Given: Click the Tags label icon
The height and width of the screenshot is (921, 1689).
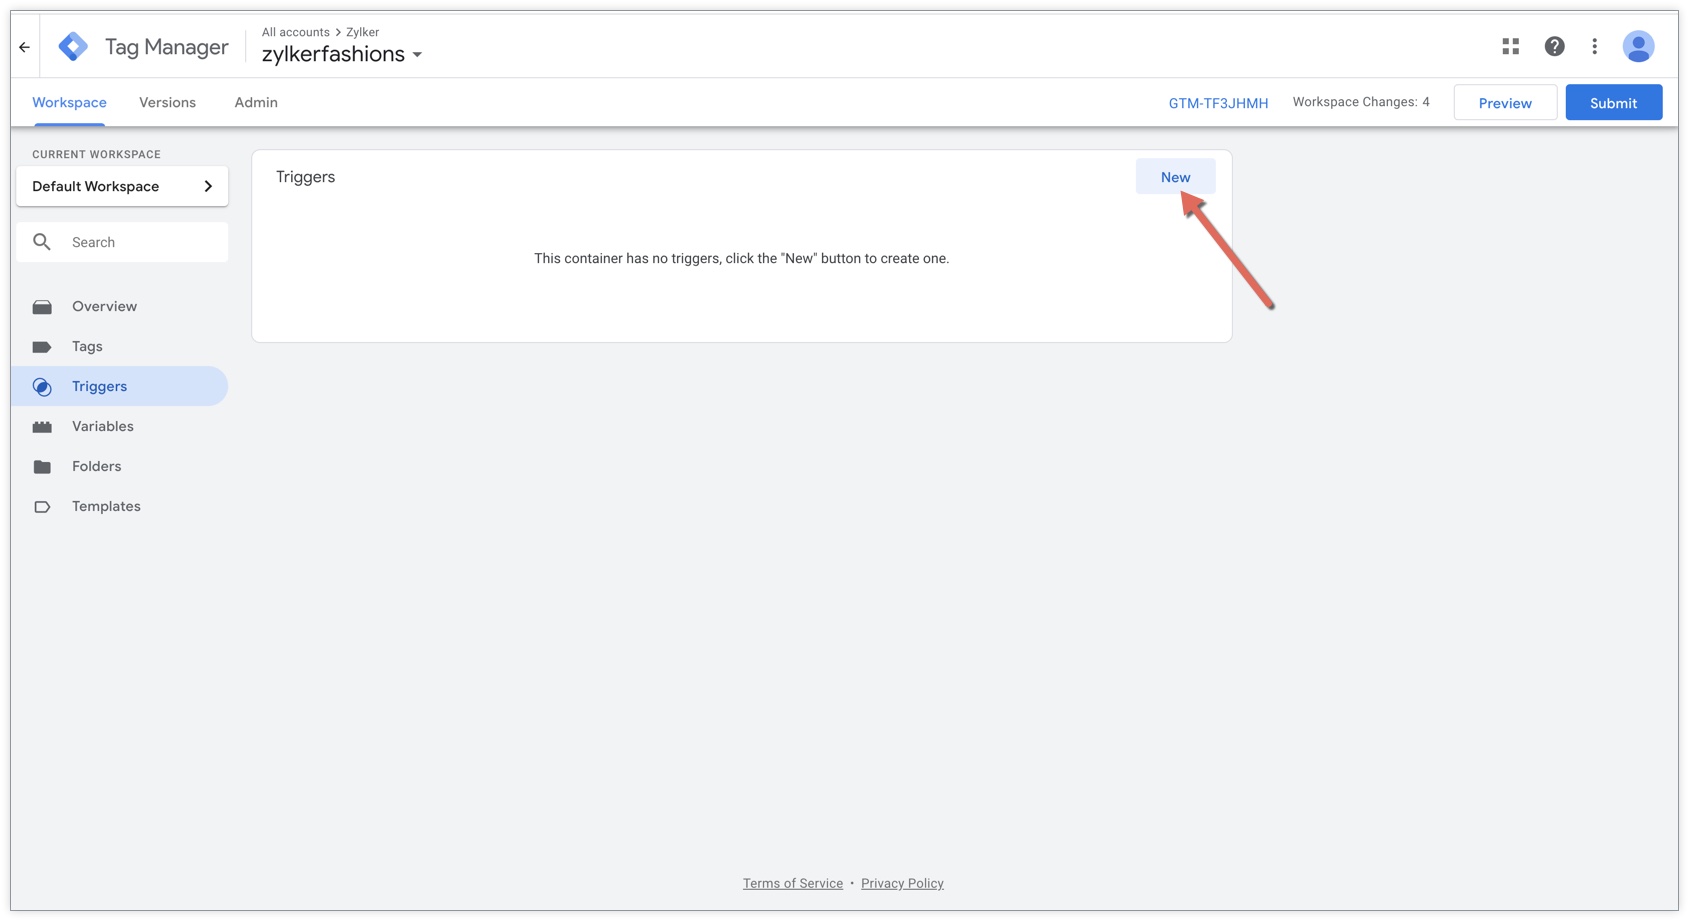Looking at the screenshot, I should click(x=42, y=347).
